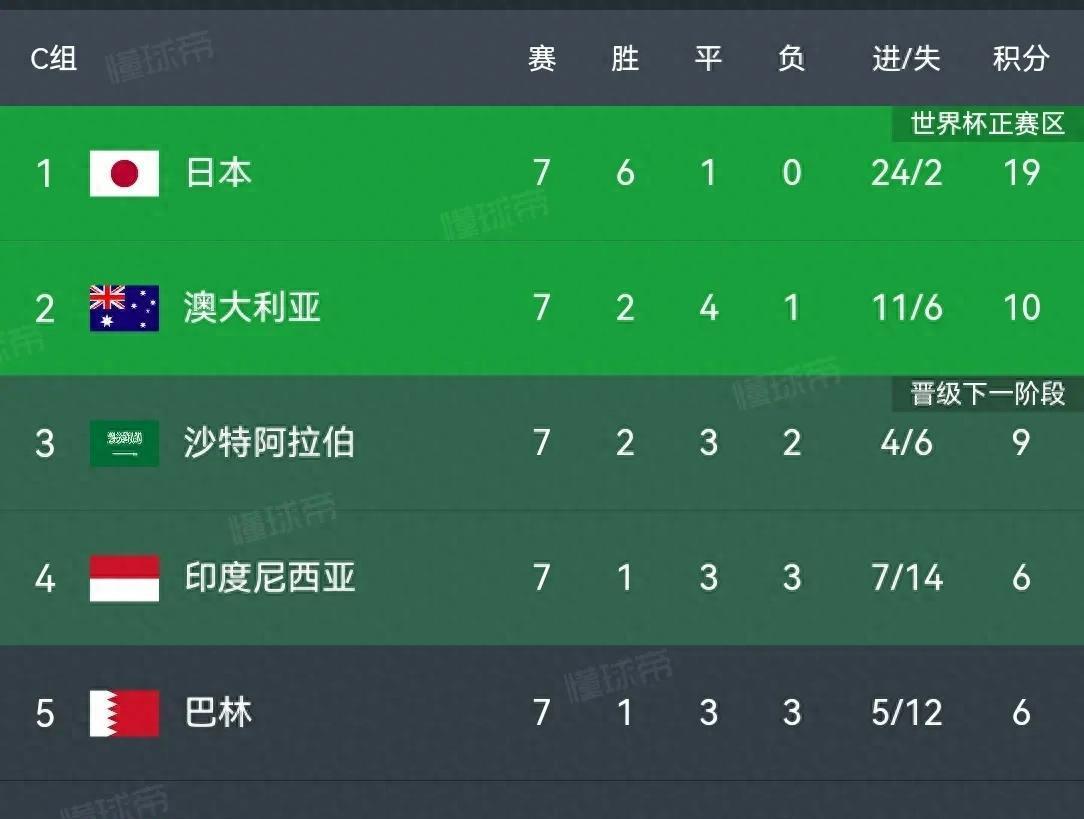The image size is (1084, 819).
Task: Click the Australia flag icon
Action: pos(124,308)
